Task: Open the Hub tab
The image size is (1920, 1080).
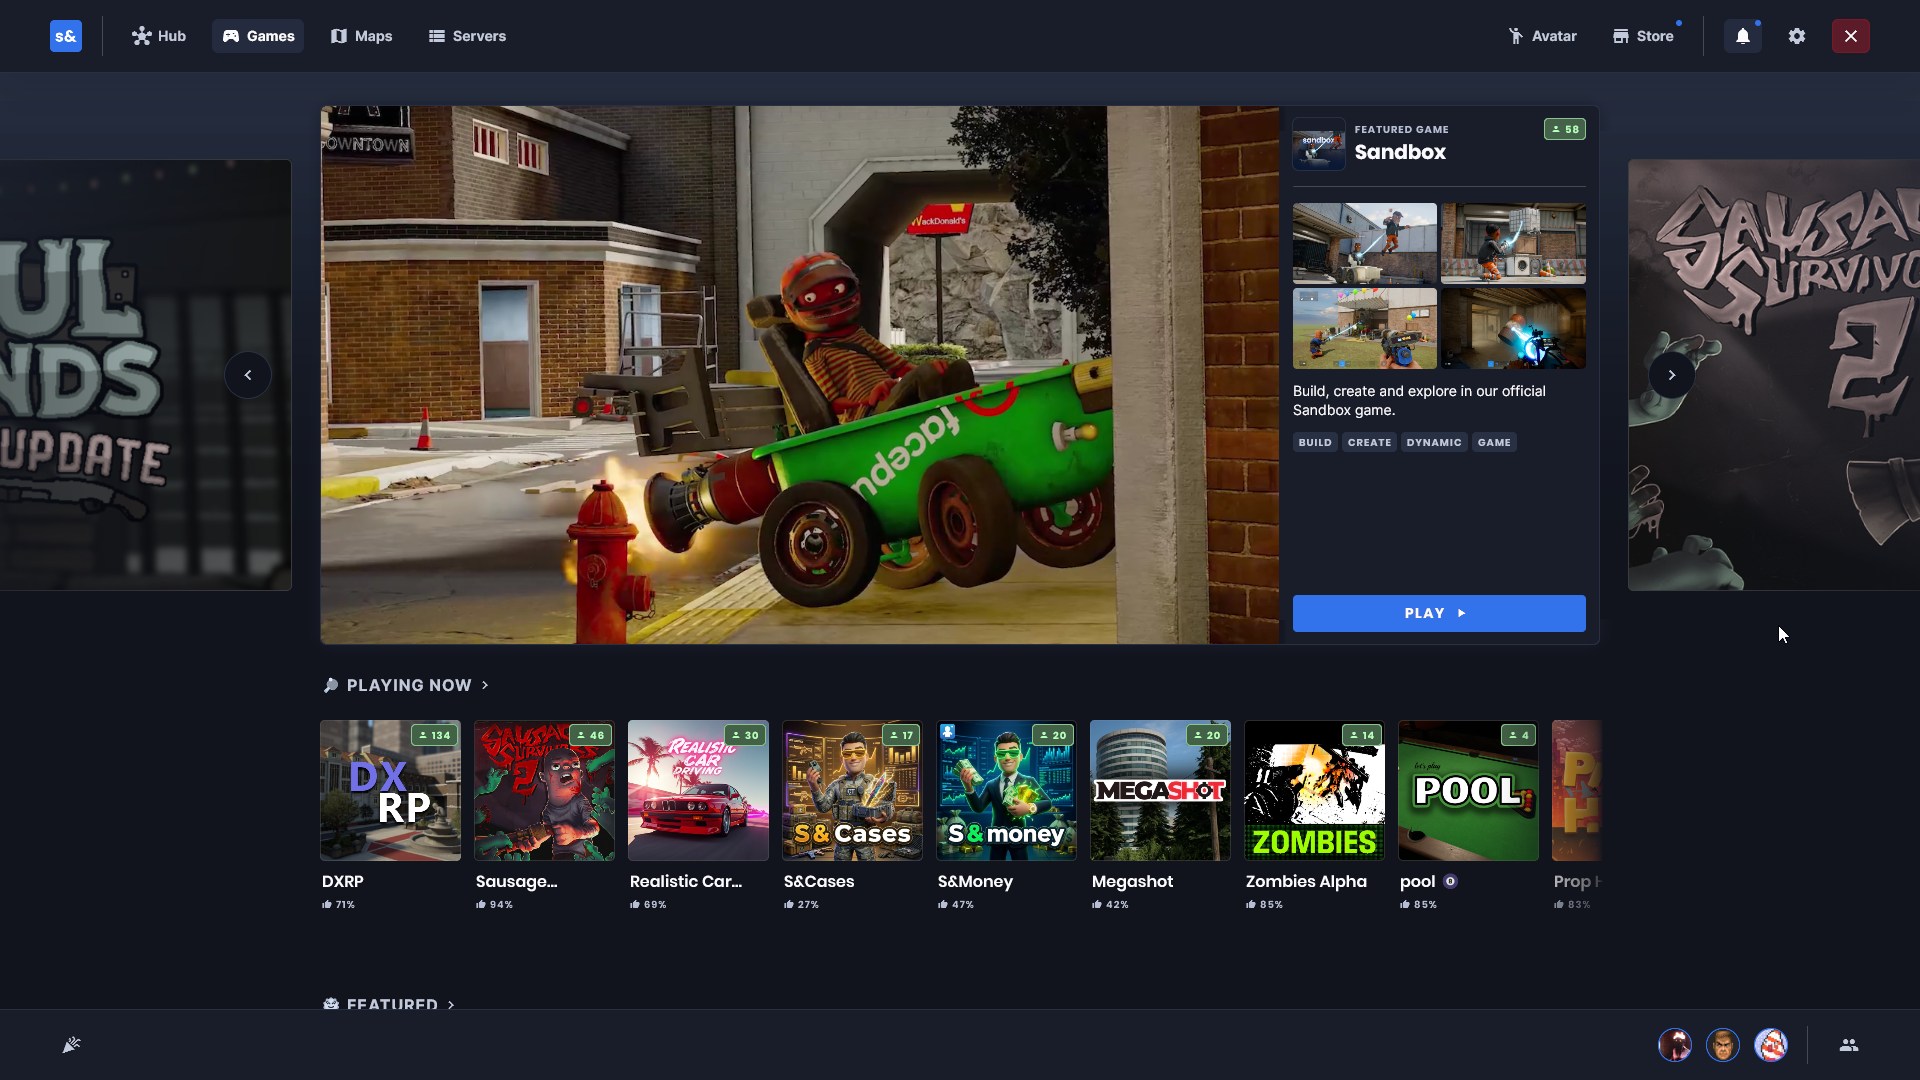Action: coord(159,36)
